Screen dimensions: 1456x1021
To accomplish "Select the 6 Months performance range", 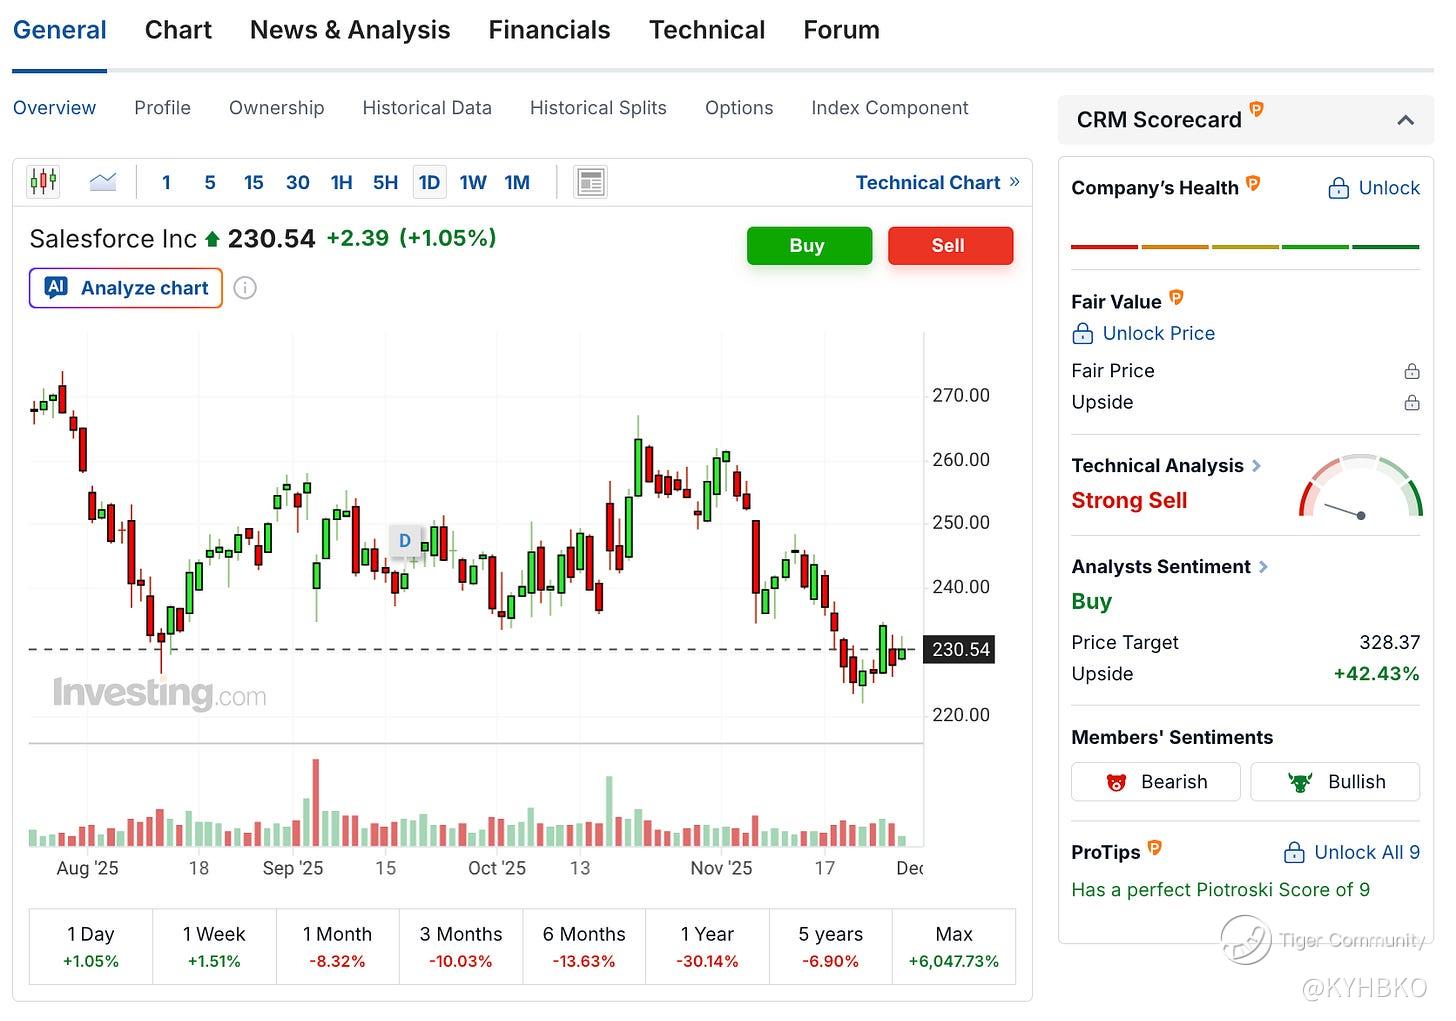I will pos(584,947).
